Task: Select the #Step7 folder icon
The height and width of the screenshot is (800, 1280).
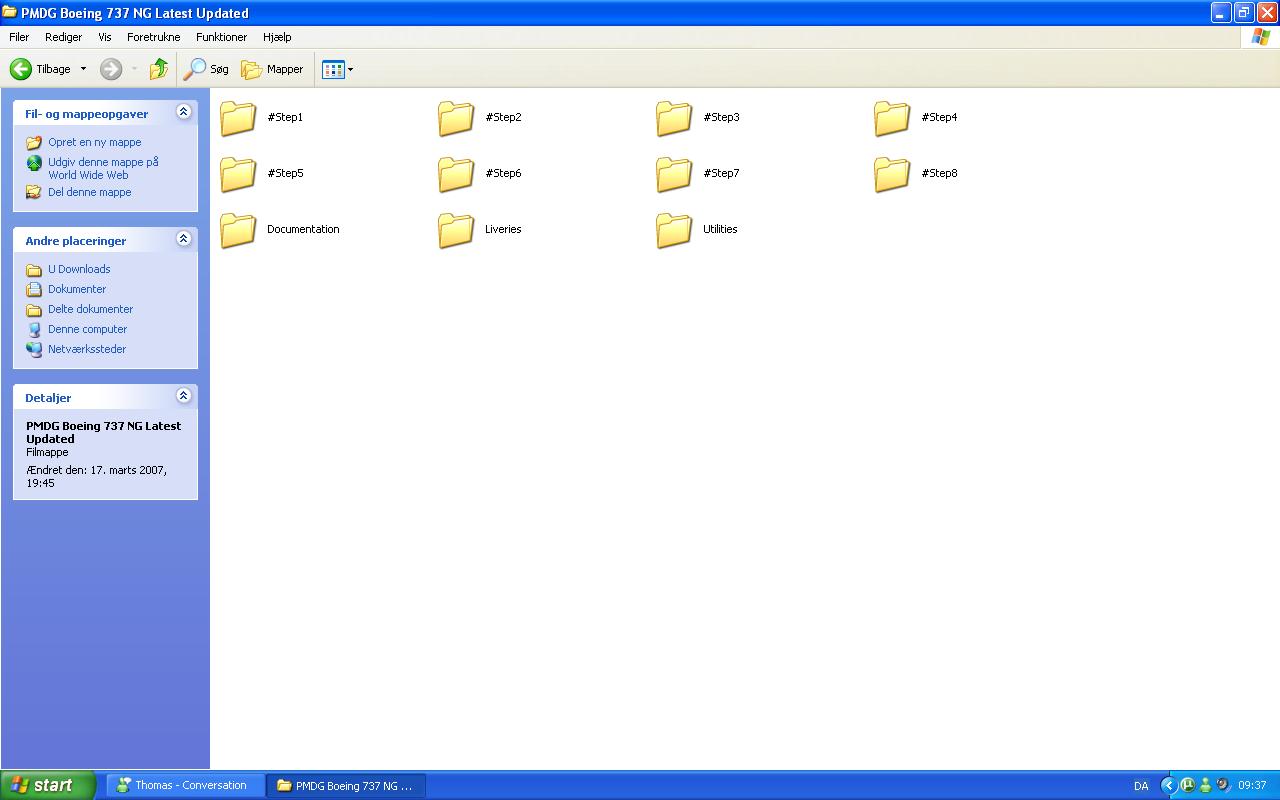Action: pos(674,174)
